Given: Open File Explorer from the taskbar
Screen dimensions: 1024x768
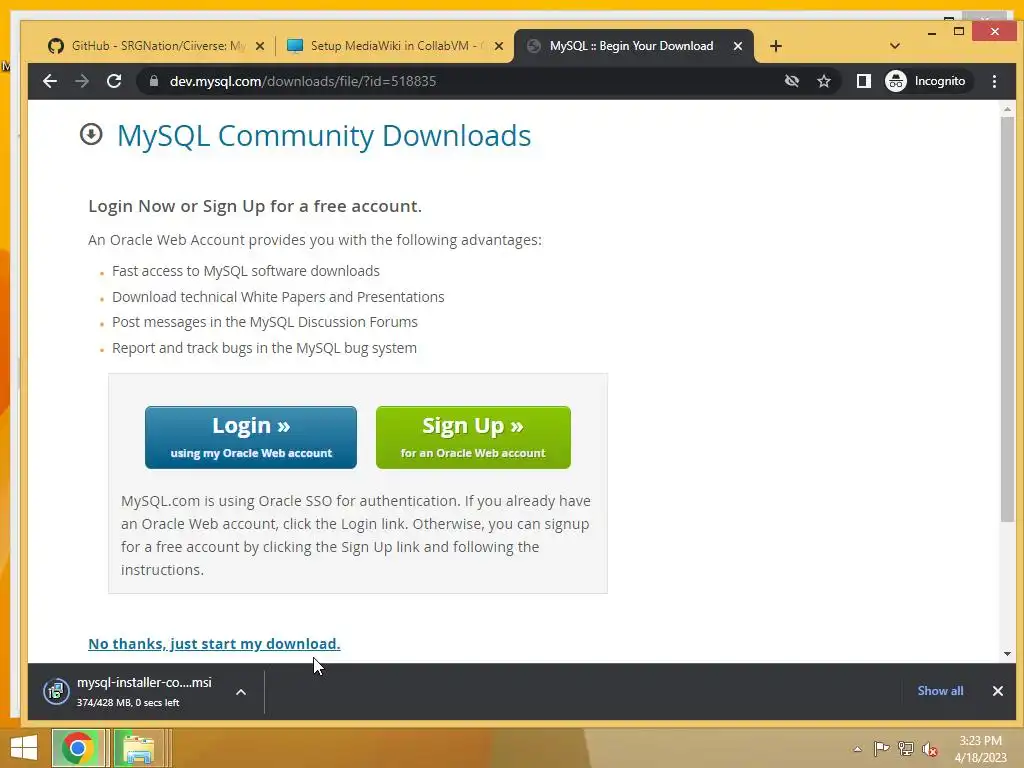Looking at the screenshot, I should point(138,748).
